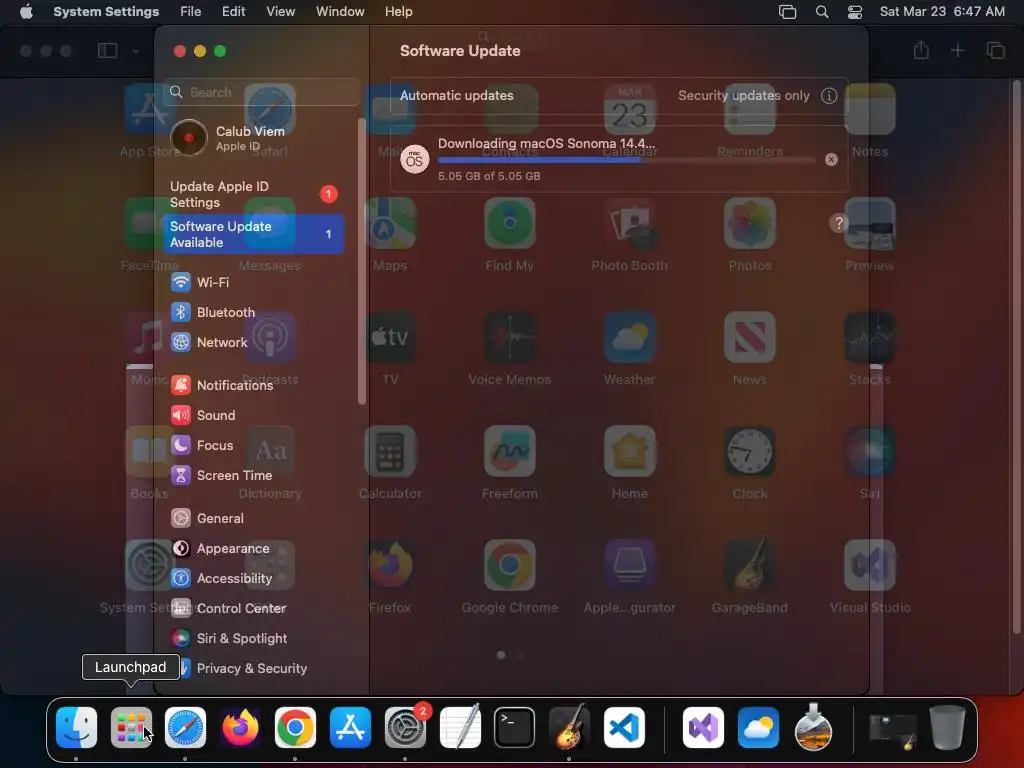Launch Terminal from the Dock
The width and height of the screenshot is (1024, 768).
click(x=515, y=727)
